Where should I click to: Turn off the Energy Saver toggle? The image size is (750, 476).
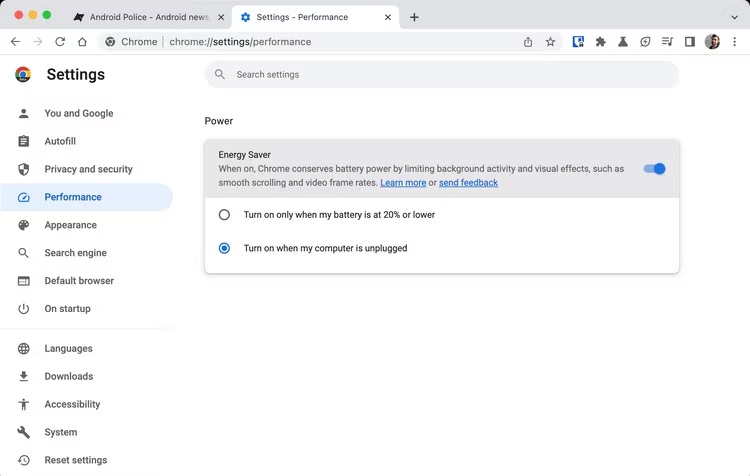tap(654, 169)
